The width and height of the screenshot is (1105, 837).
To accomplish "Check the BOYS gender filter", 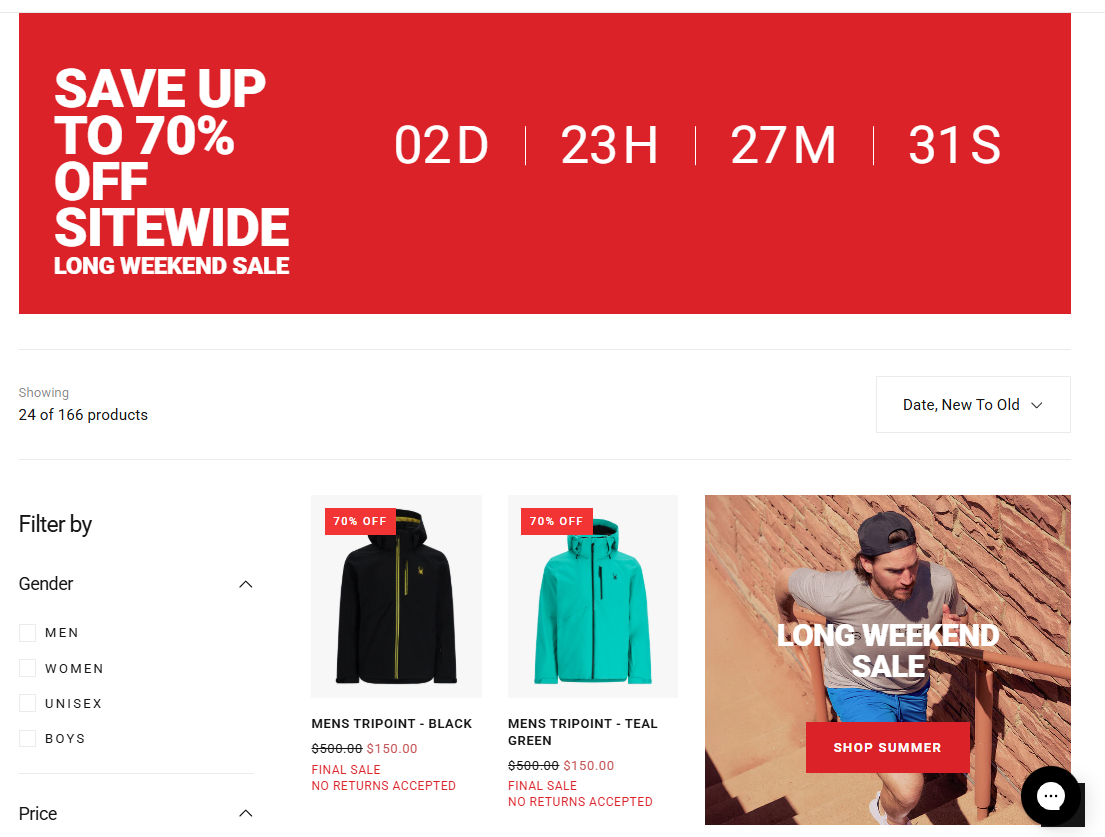I will (x=27, y=738).
